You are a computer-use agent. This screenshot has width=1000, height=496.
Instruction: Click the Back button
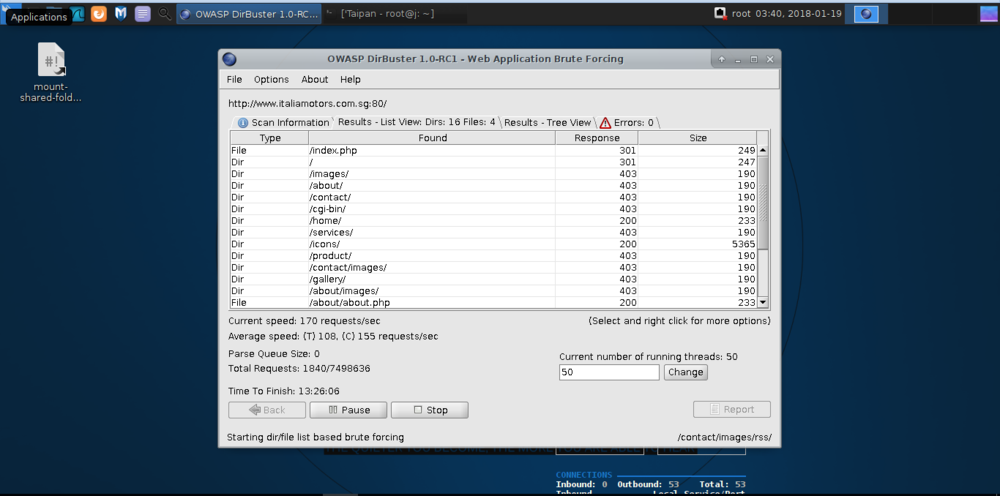click(x=267, y=410)
